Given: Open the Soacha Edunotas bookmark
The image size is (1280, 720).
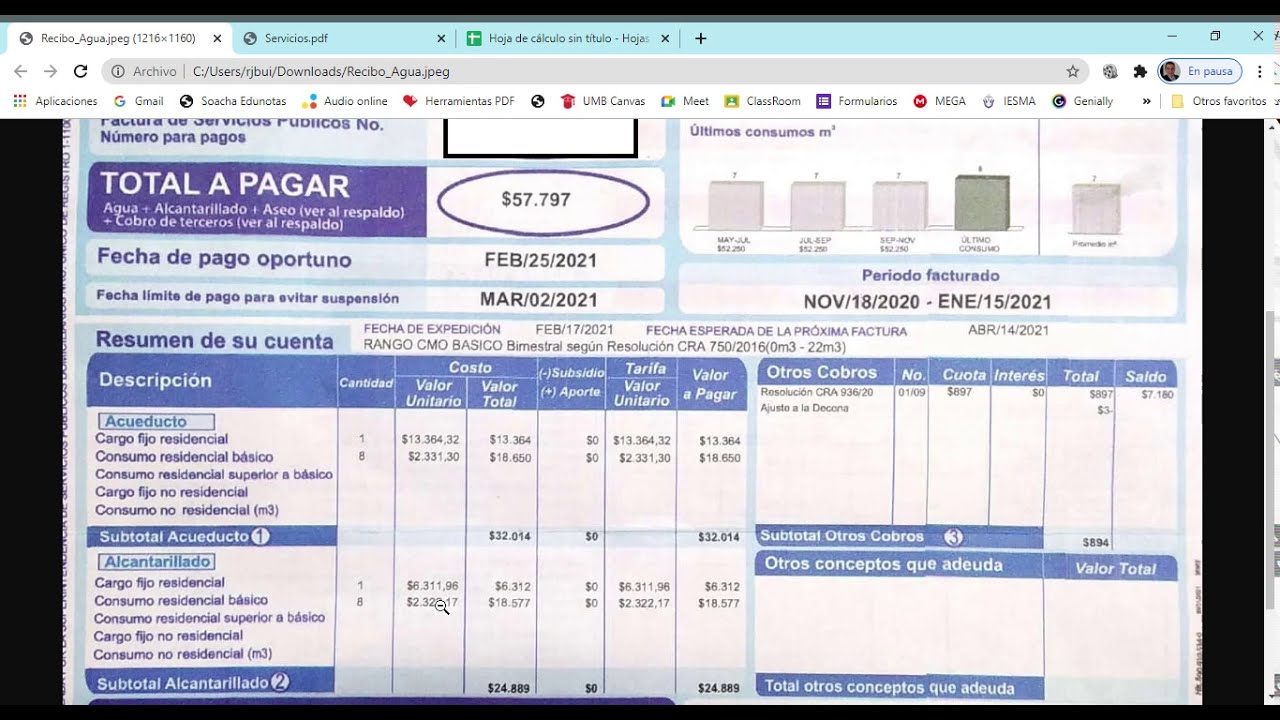Looking at the screenshot, I should [x=233, y=101].
